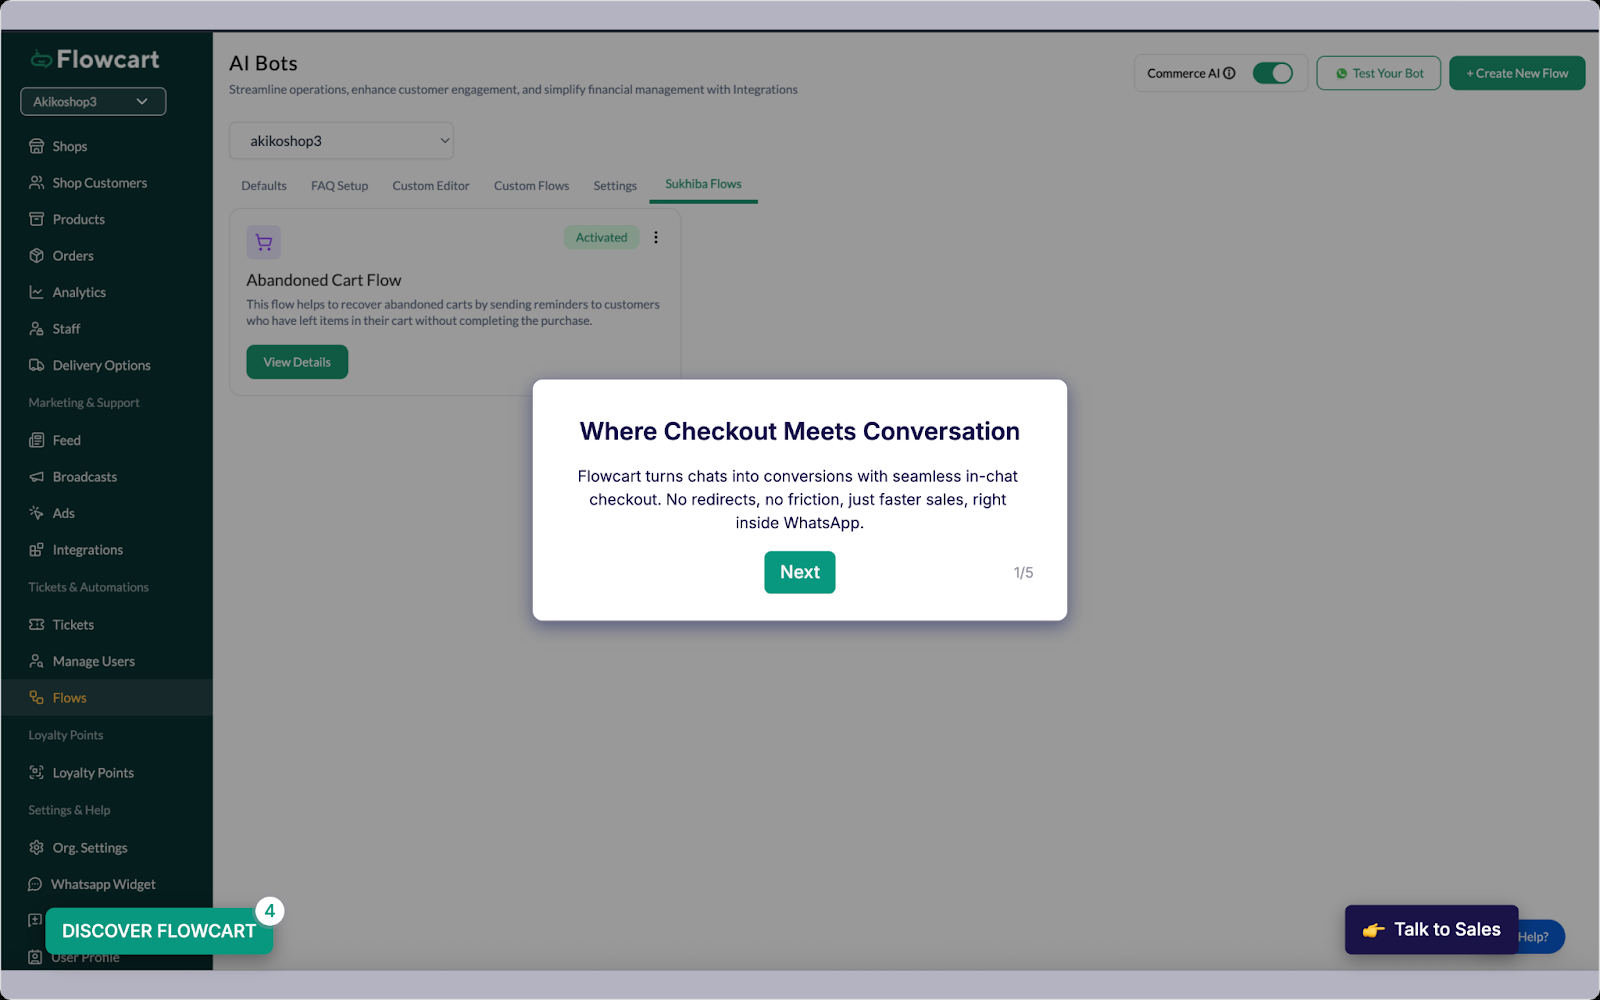Click the Analytics chart icon
Image resolution: width=1600 pixels, height=1000 pixels.
tap(37, 292)
